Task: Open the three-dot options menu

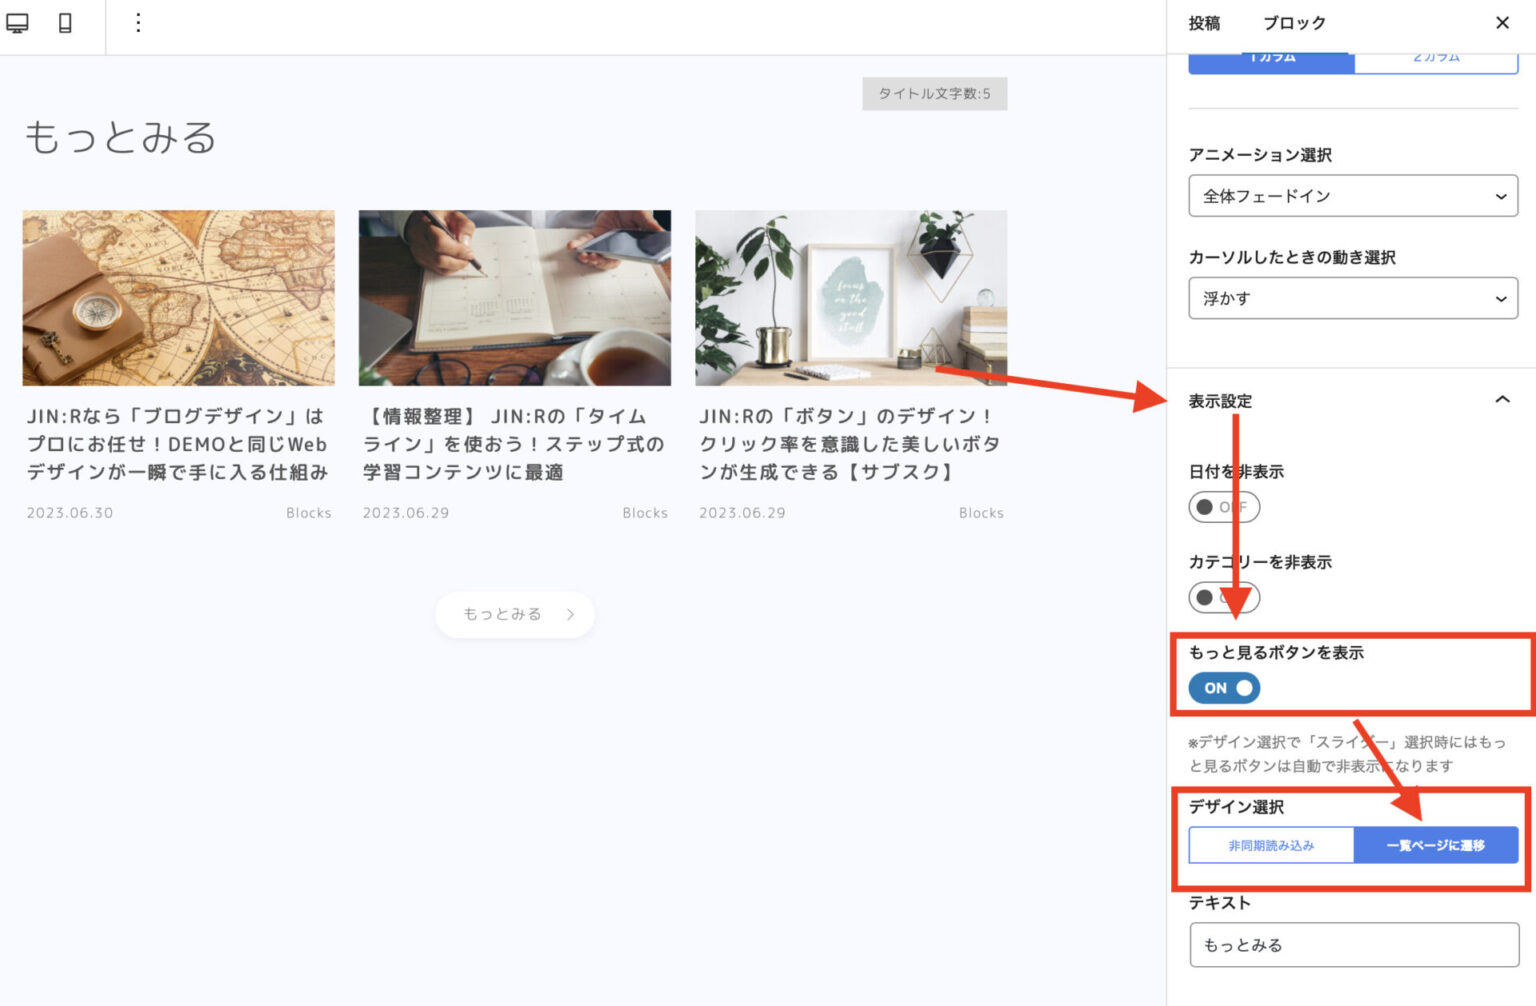Action: pyautogui.click(x=138, y=23)
